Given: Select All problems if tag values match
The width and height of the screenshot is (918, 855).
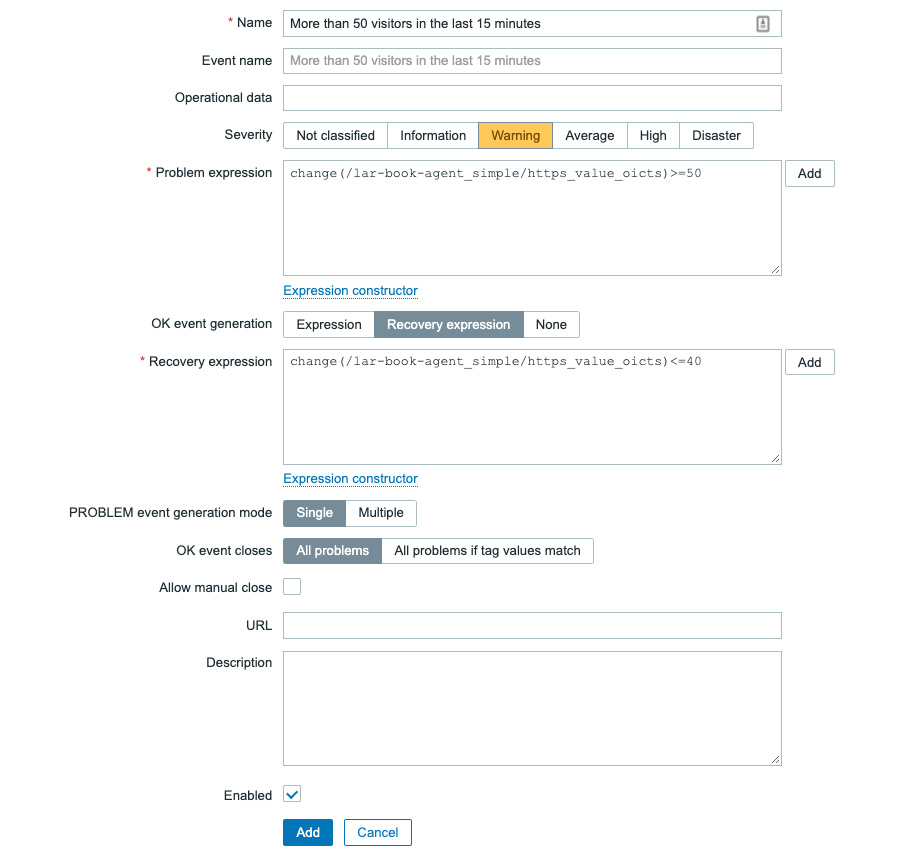Looking at the screenshot, I should [488, 550].
